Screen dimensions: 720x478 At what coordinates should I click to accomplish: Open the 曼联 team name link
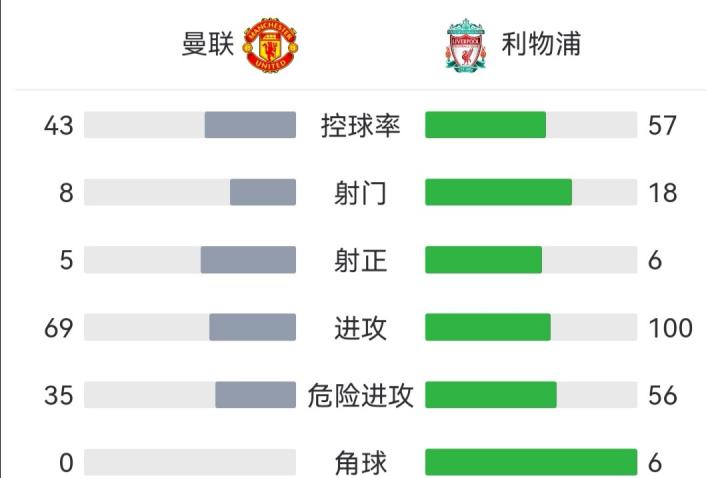[207, 45]
